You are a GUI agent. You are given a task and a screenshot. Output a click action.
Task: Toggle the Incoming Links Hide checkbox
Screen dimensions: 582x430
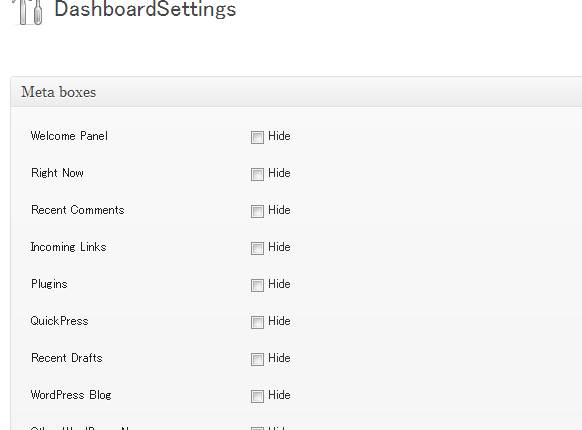(x=257, y=248)
